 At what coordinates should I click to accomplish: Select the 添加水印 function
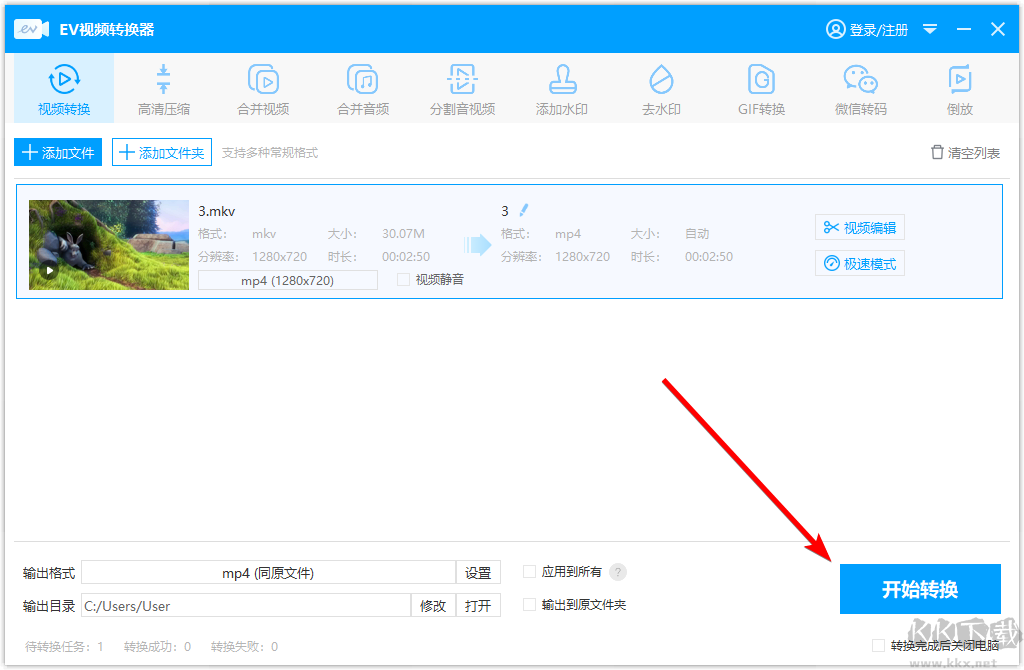point(562,88)
